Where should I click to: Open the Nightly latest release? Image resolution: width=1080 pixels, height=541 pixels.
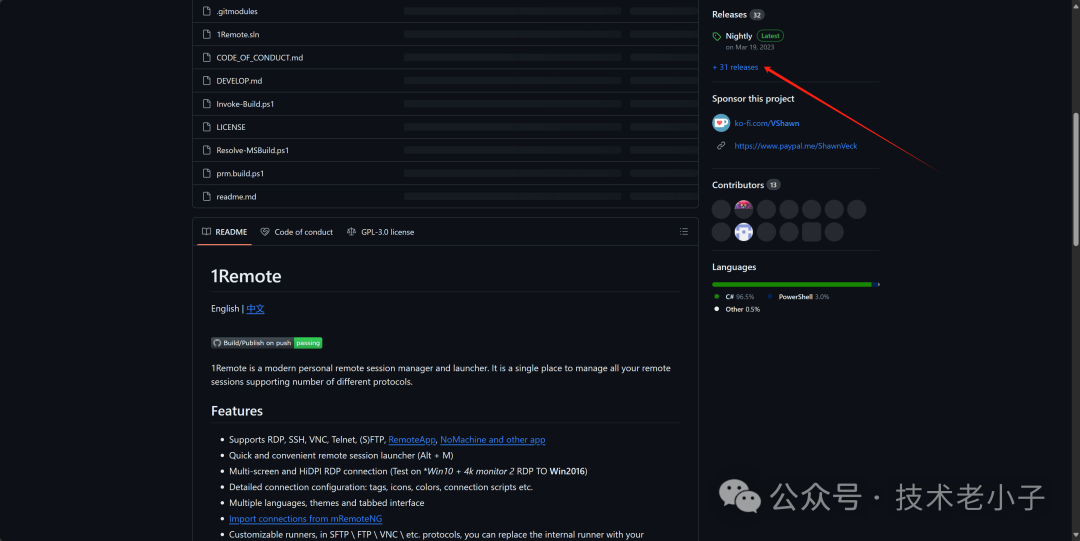[738, 36]
